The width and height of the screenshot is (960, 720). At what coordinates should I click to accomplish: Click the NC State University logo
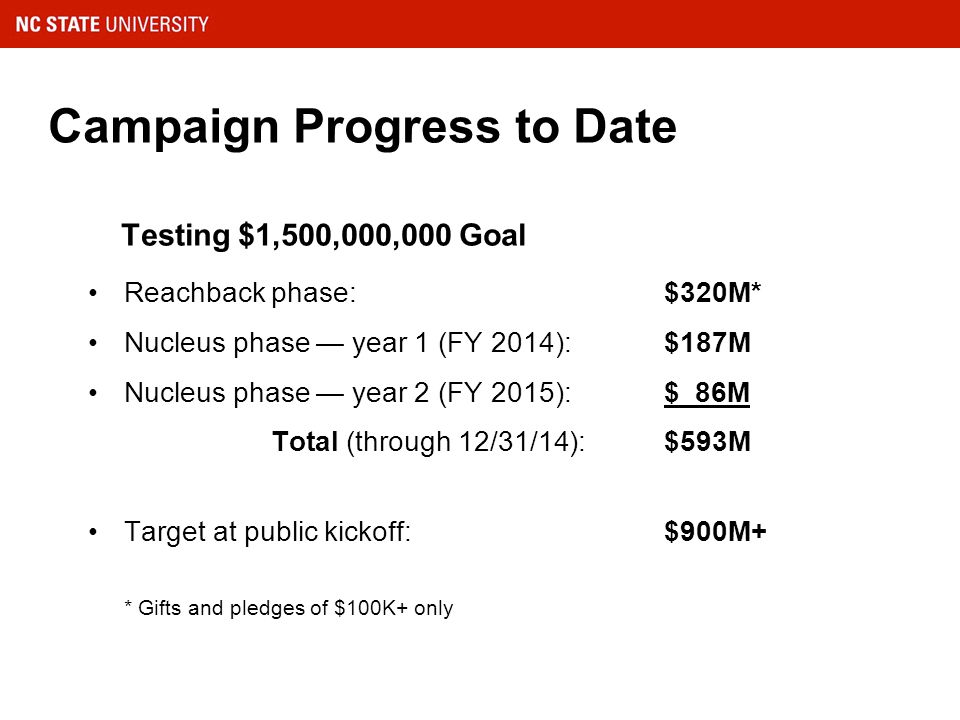tap(112, 24)
